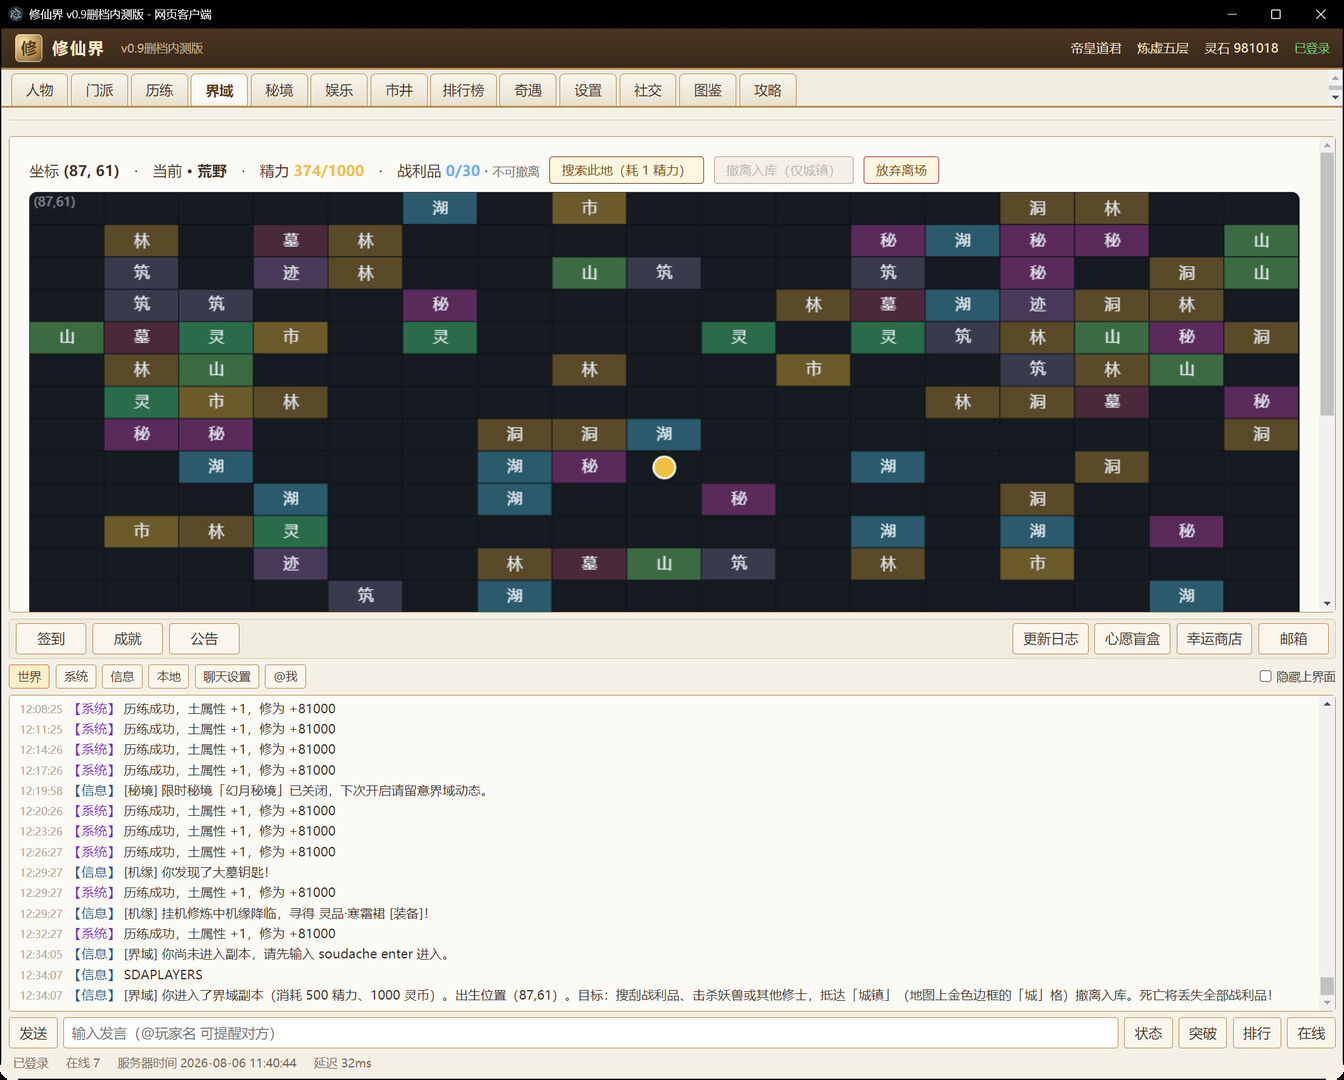
Task: Switch to the 娱乐 tab
Action: [x=340, y=90]
